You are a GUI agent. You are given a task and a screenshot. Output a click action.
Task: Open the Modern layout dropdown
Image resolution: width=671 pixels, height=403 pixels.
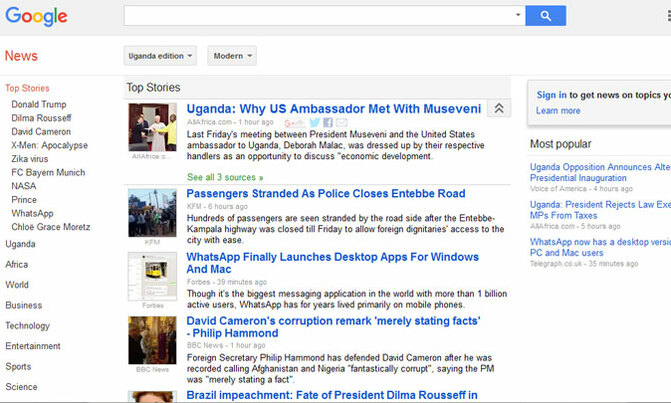point(232,56)
